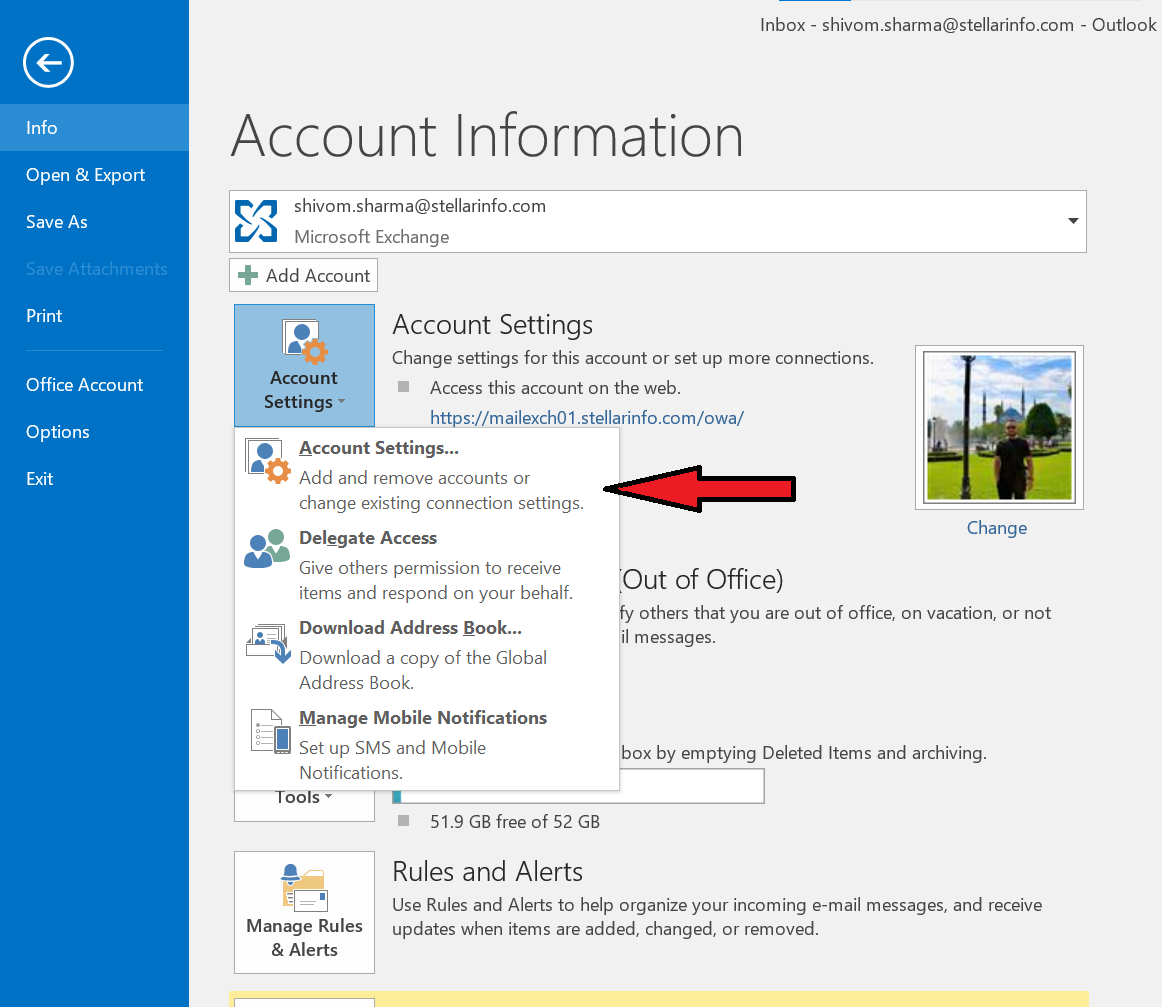Click the Manage Rules & Alerts icon
The width and height of the screenshot is (1162, 1007).
(304, 887)
